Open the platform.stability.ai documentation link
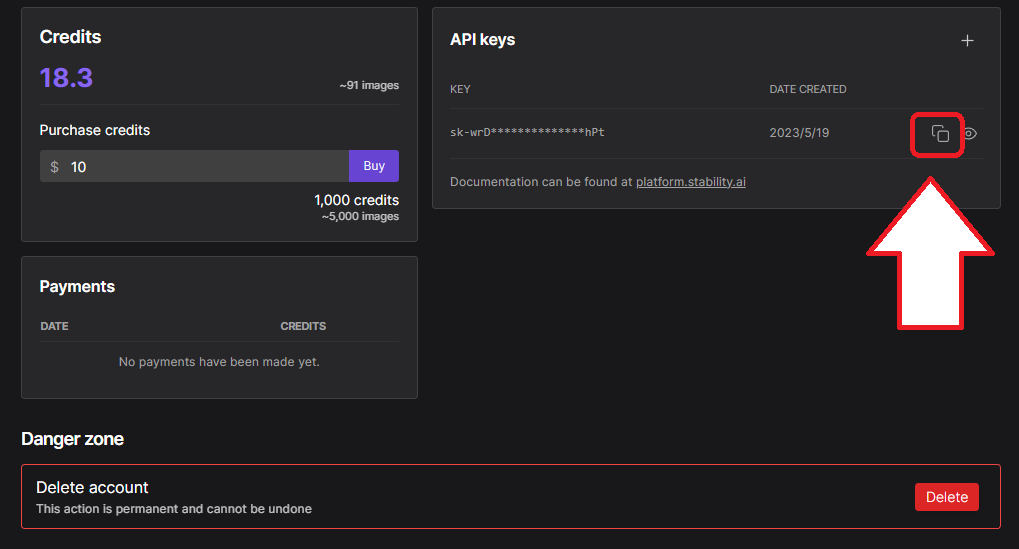This screenshot has width=1019, height=549. pos(690,182)
